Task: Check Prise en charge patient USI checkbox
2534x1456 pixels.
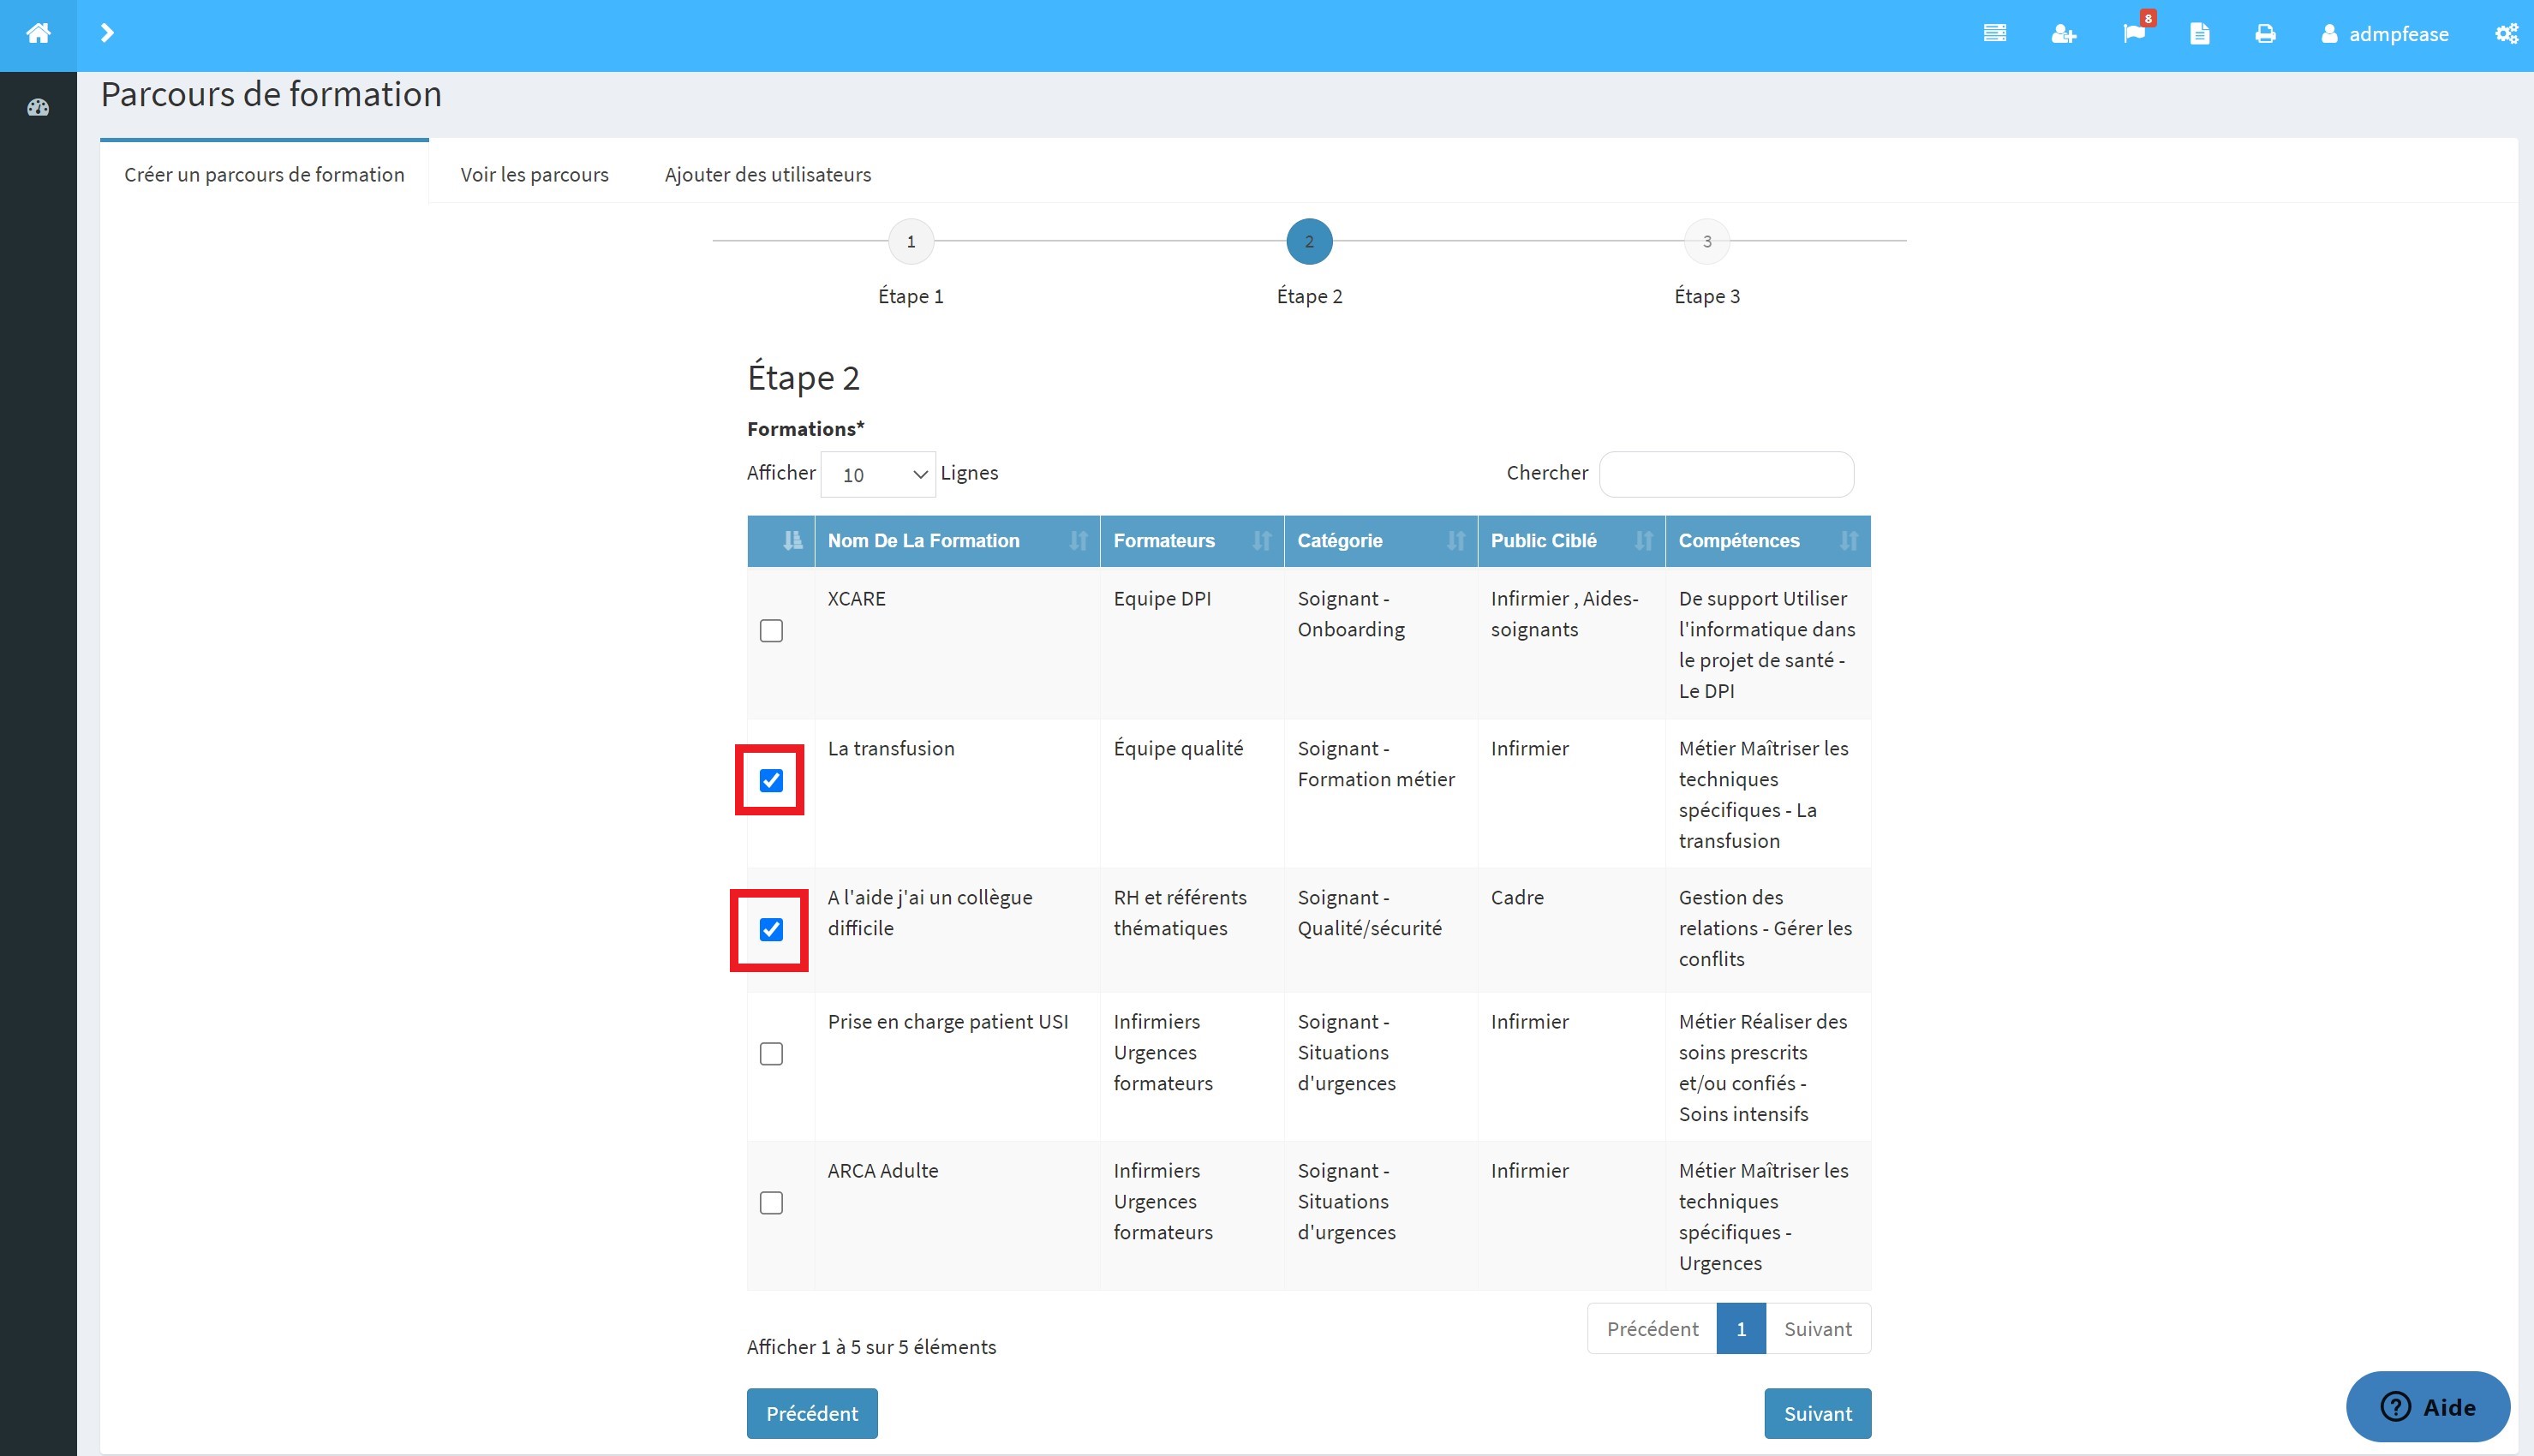Action: point(771,1054)
